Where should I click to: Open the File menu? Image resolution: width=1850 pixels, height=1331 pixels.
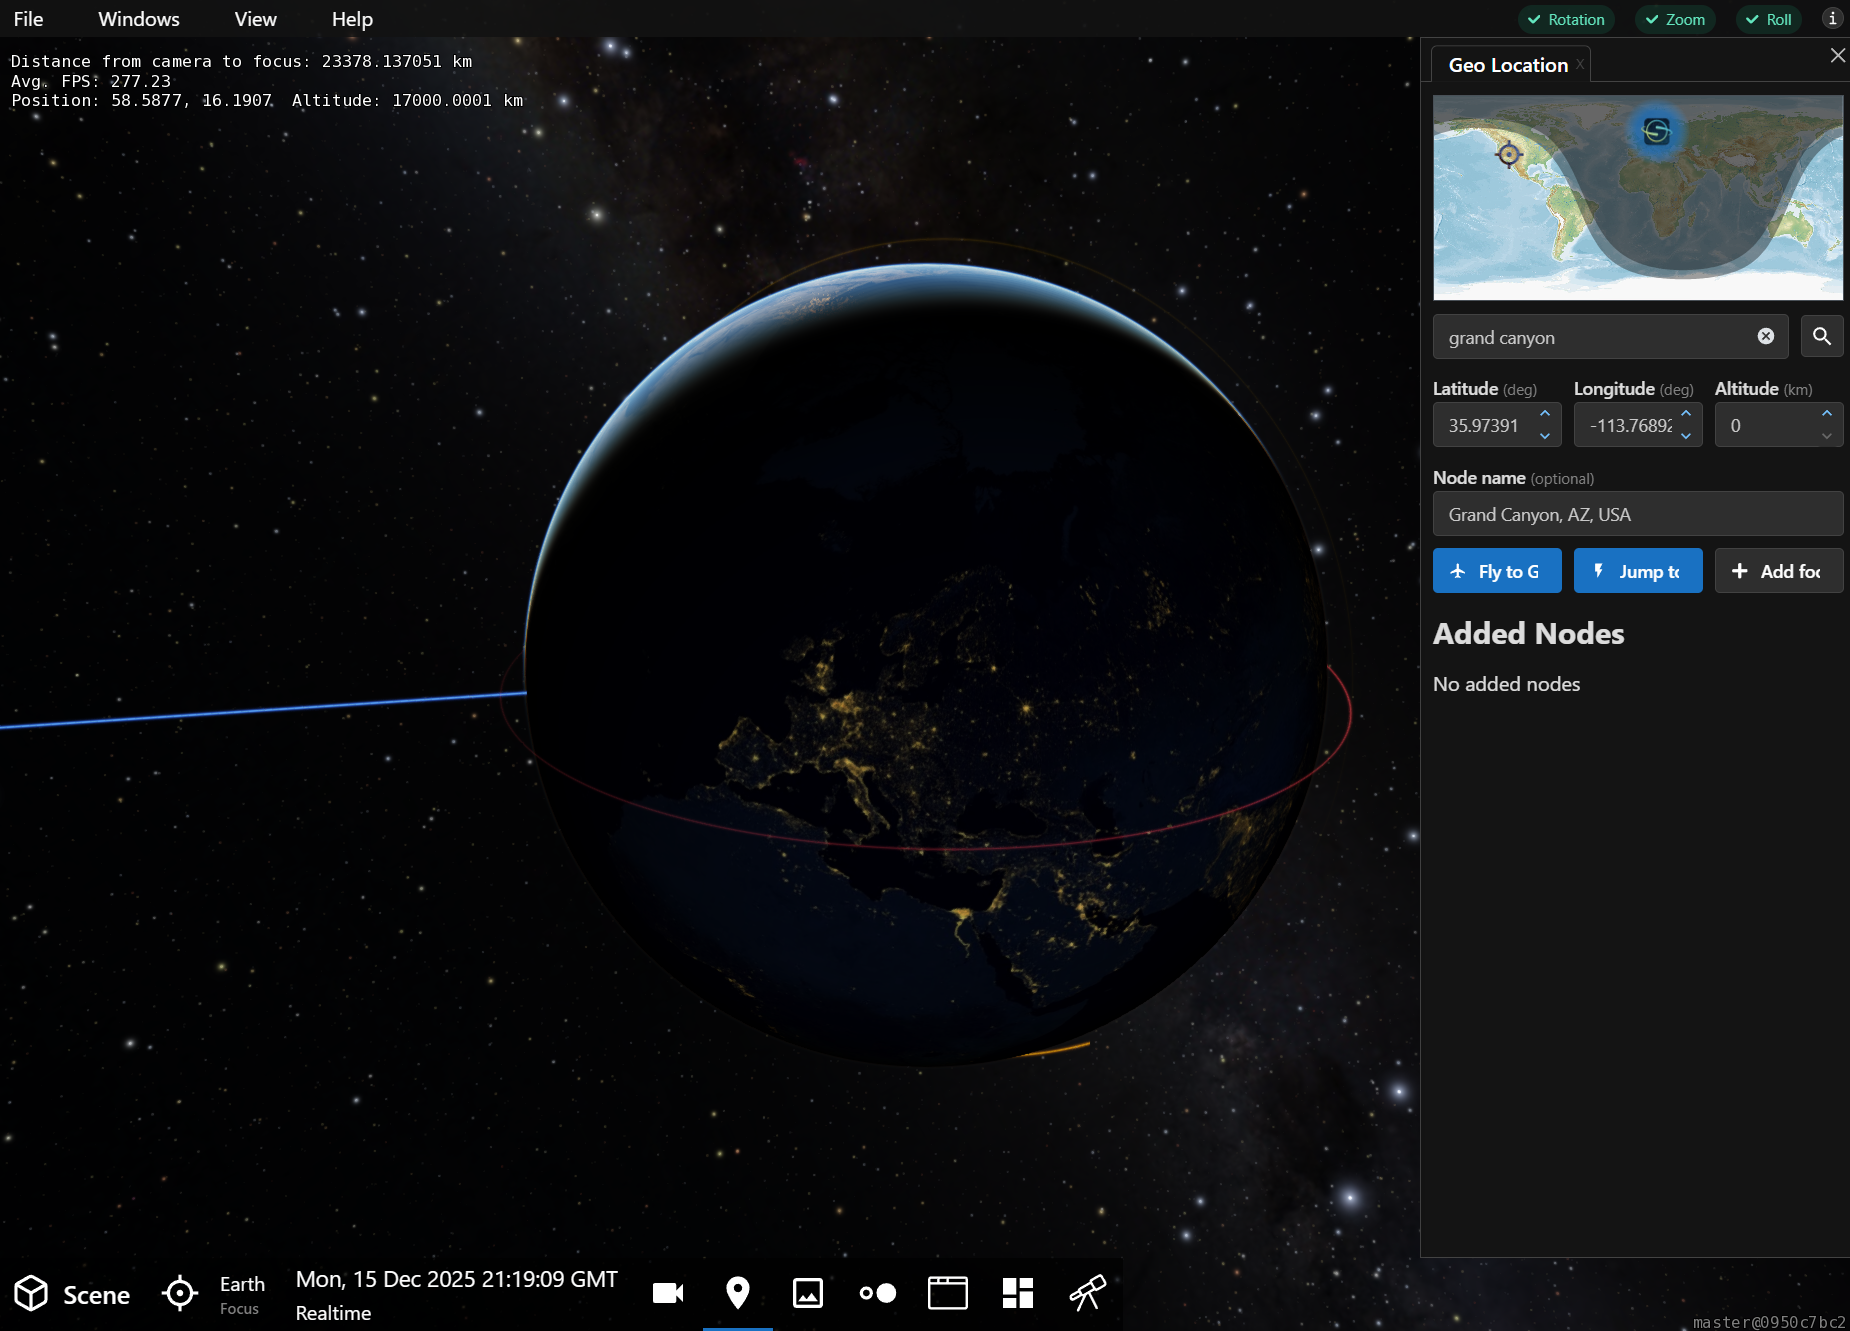point(28,19)
